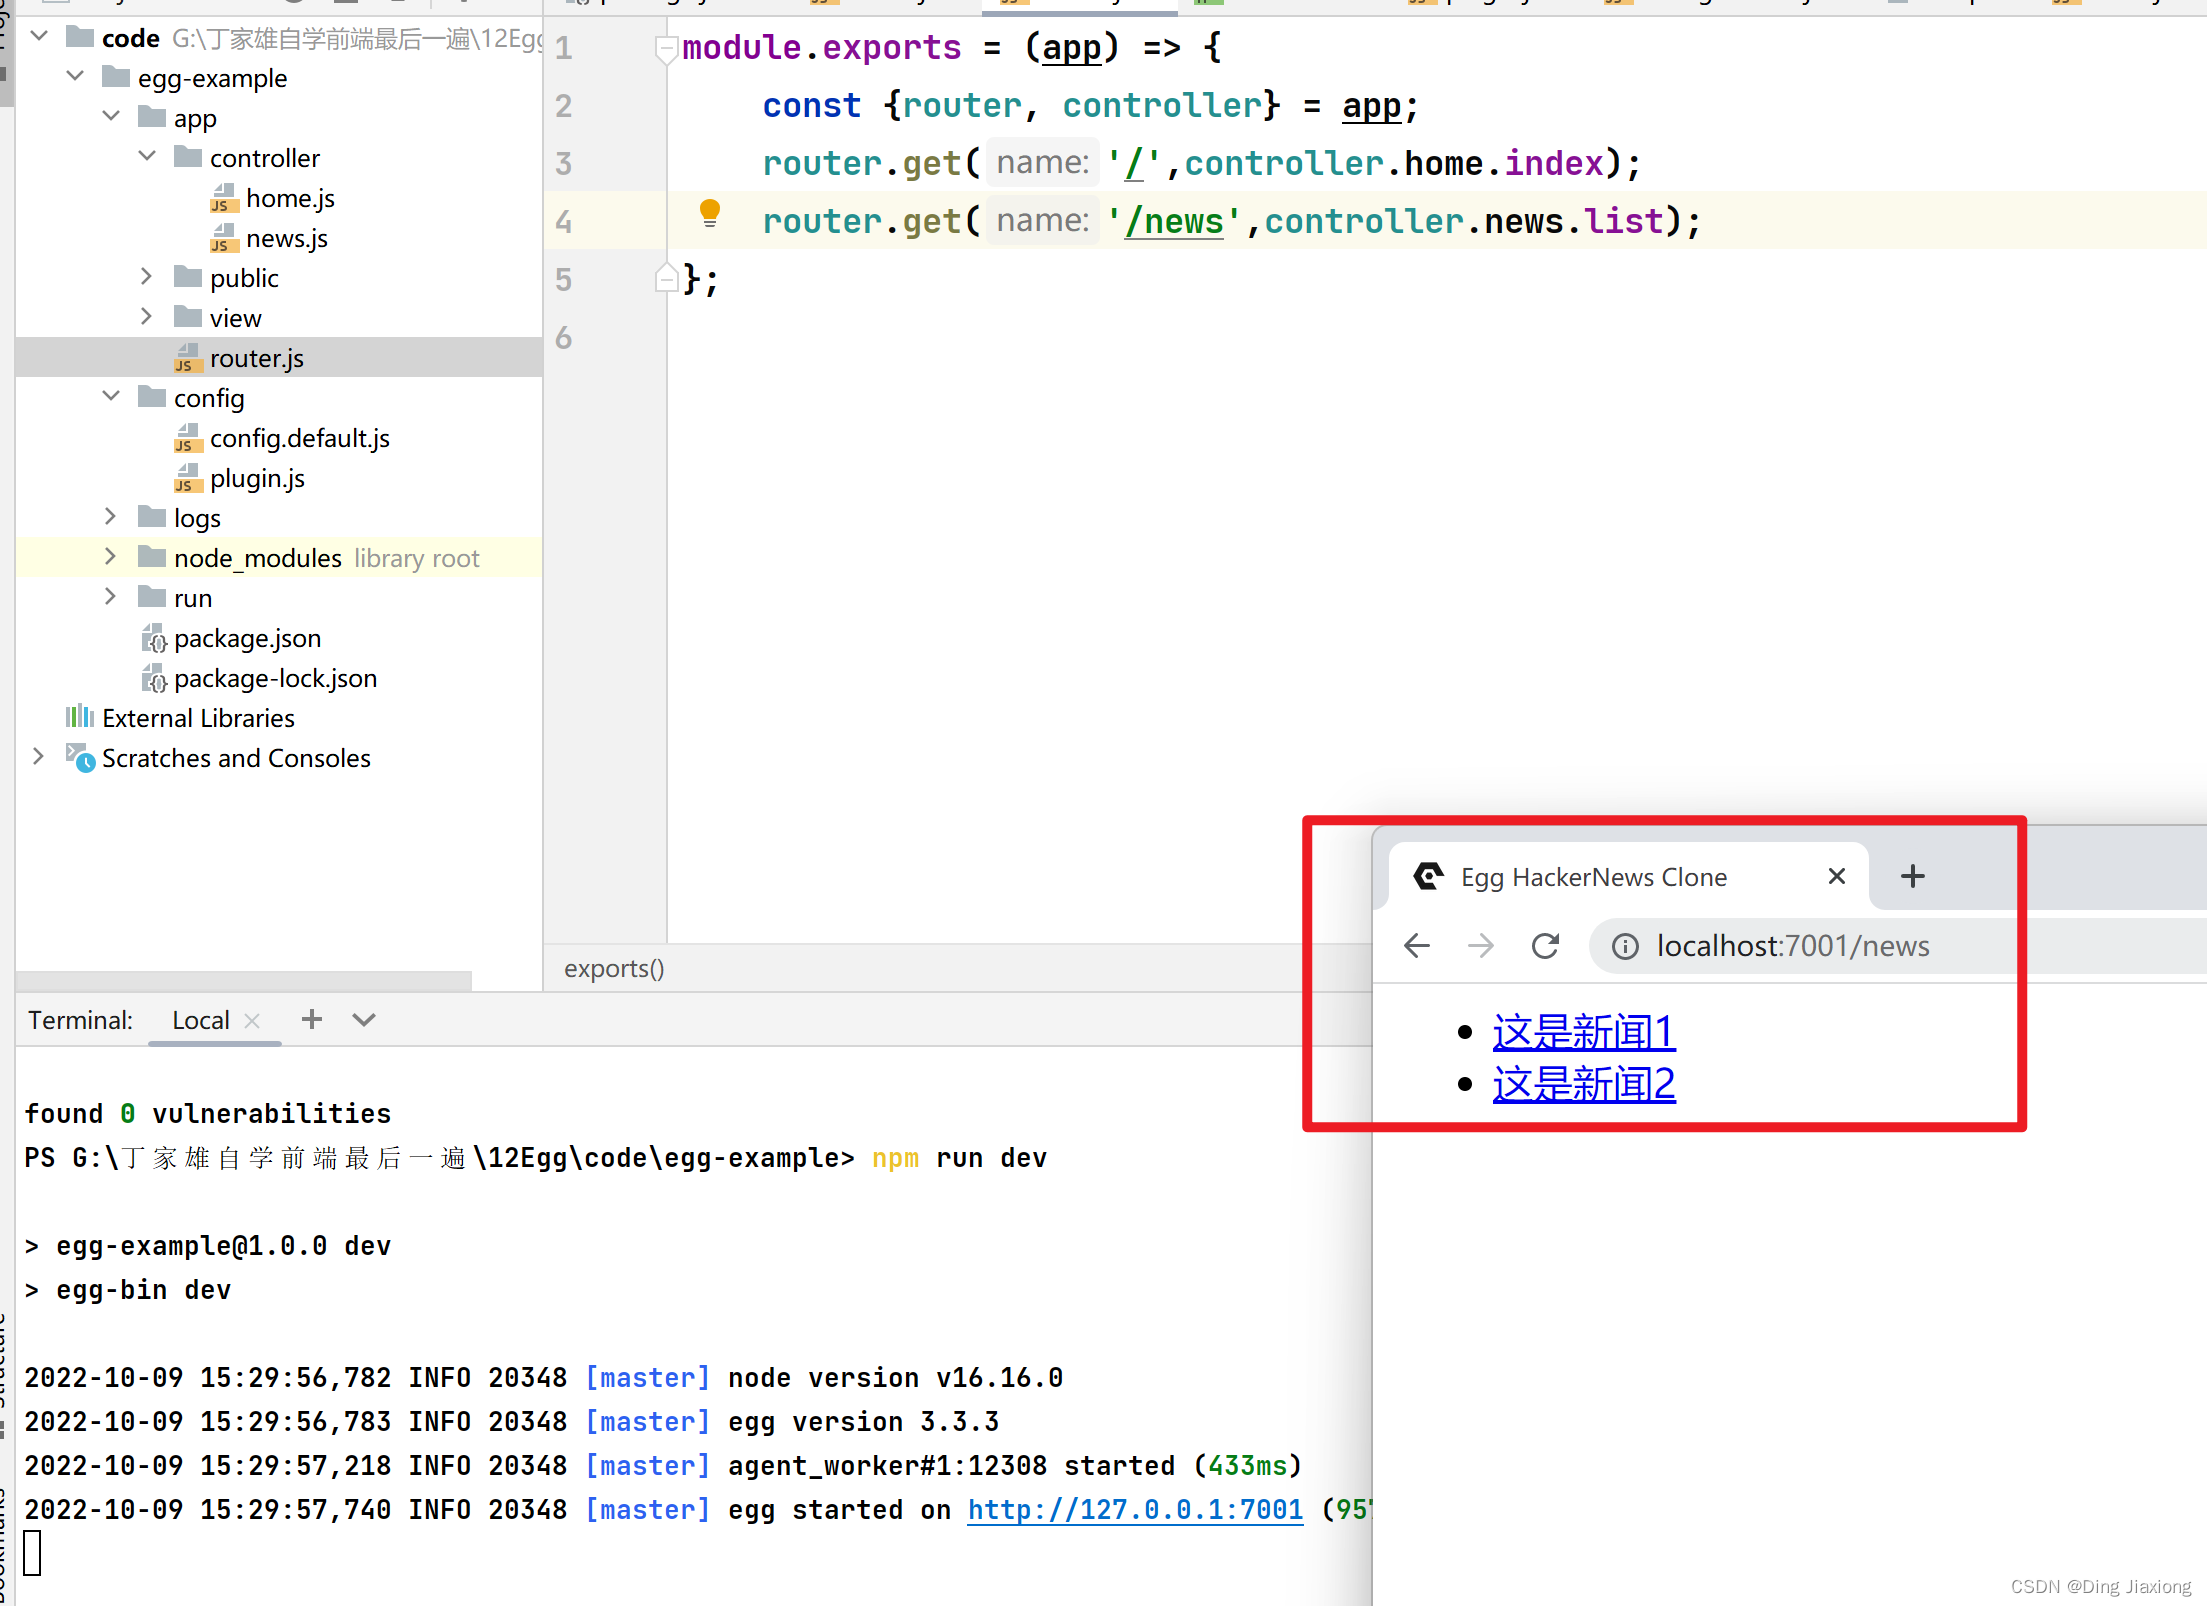Expand the logs folder
Screen dimensions: 2207x1606
(111, 517)
